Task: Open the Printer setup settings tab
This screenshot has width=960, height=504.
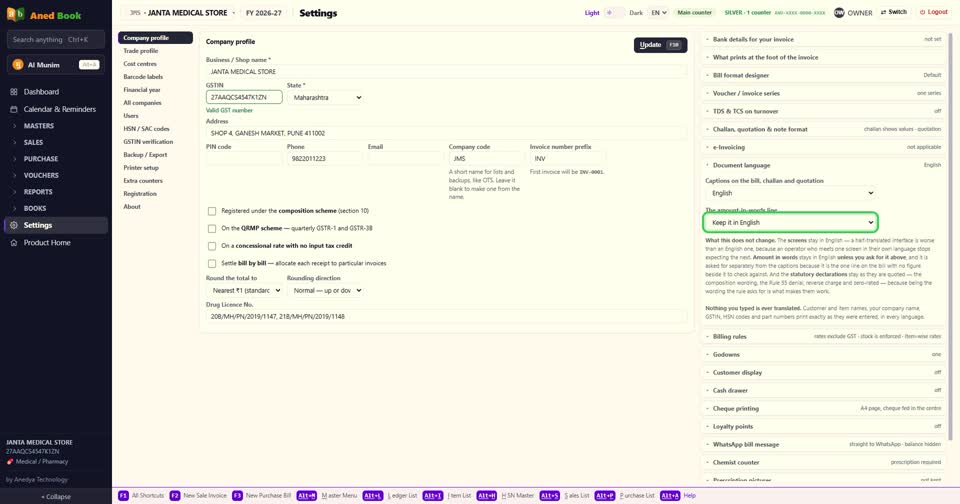Action: tap(155, 168)
